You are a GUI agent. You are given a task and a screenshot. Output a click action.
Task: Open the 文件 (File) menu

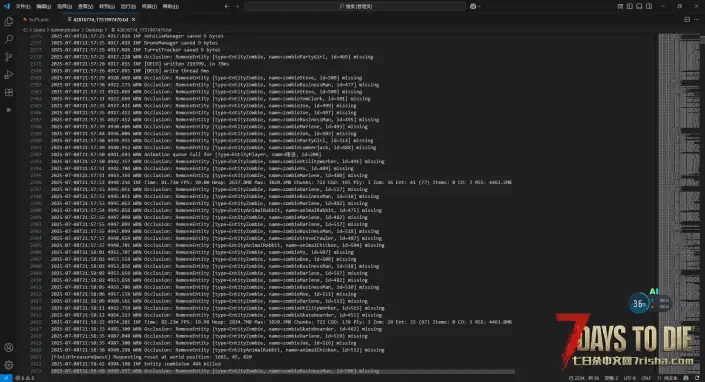(x=23, y=6)
